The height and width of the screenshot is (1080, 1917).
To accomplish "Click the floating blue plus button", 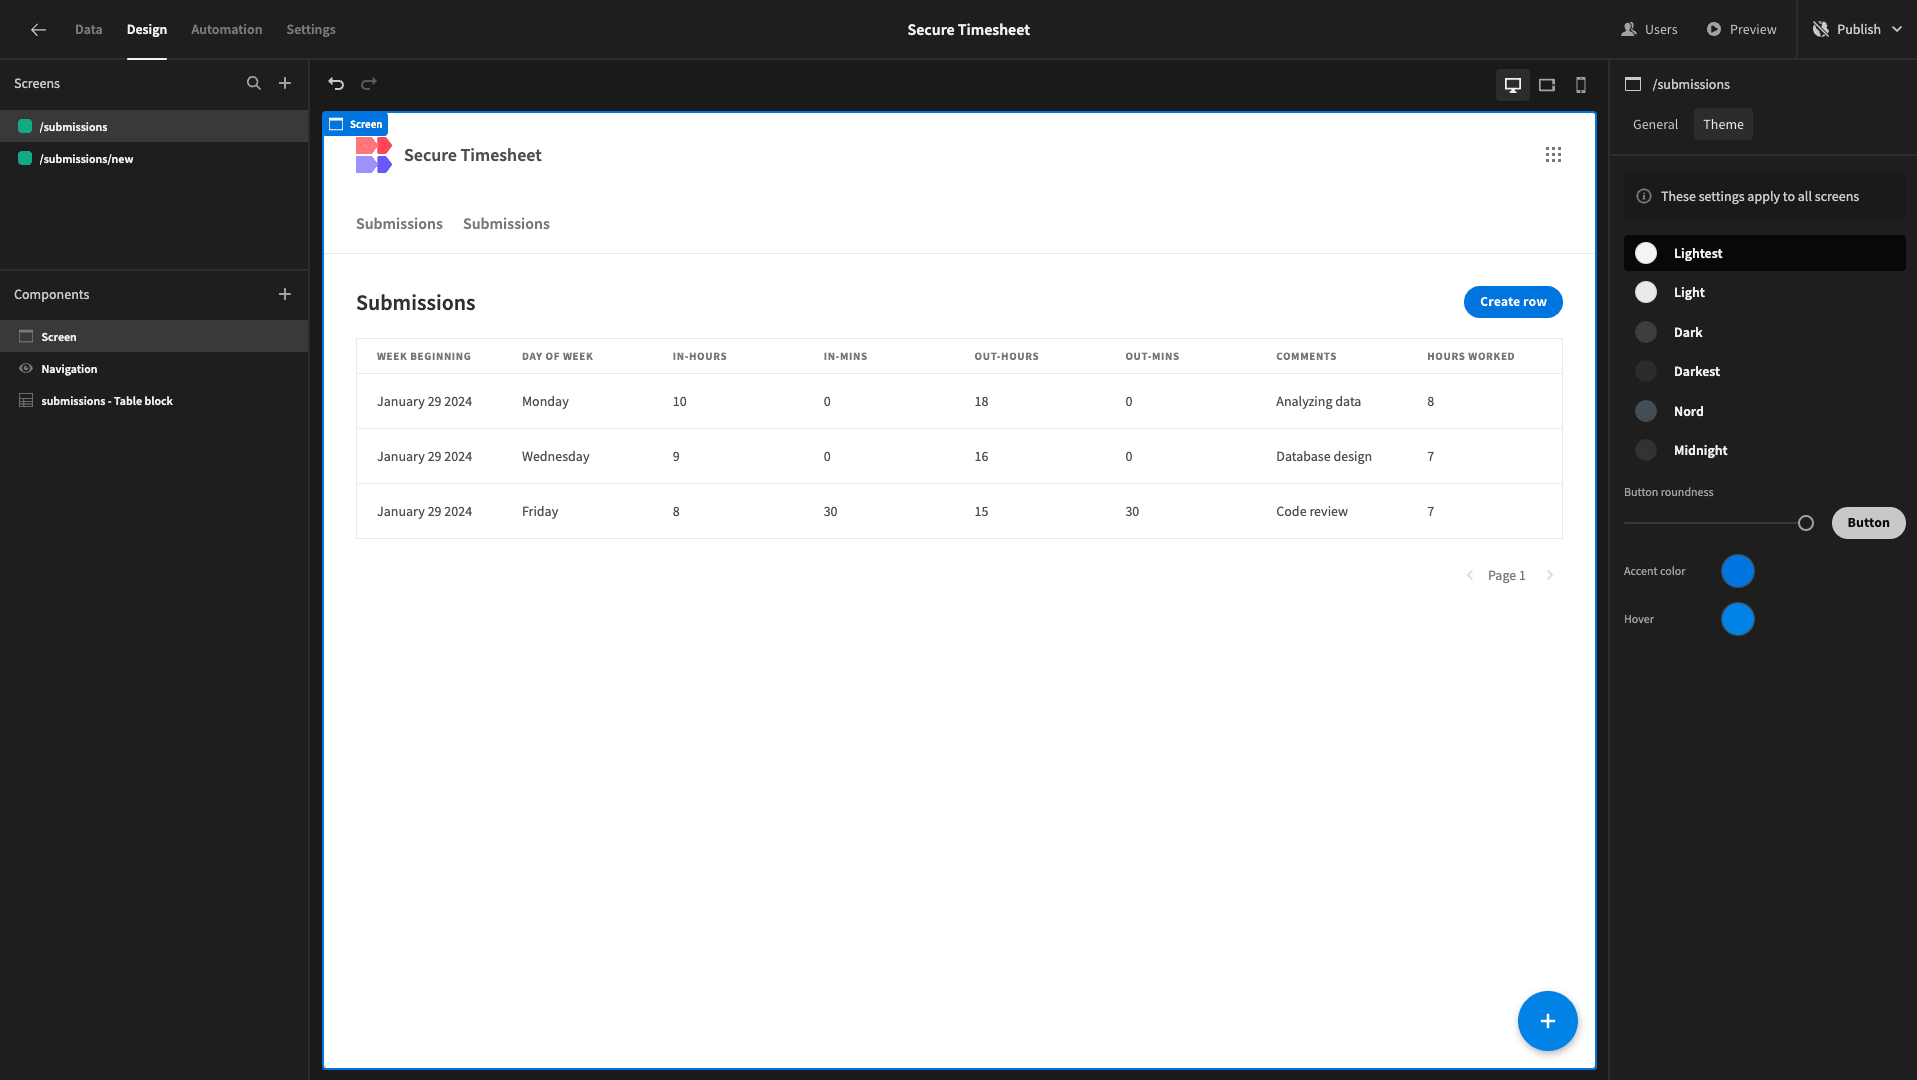I will [1548, 1021].
